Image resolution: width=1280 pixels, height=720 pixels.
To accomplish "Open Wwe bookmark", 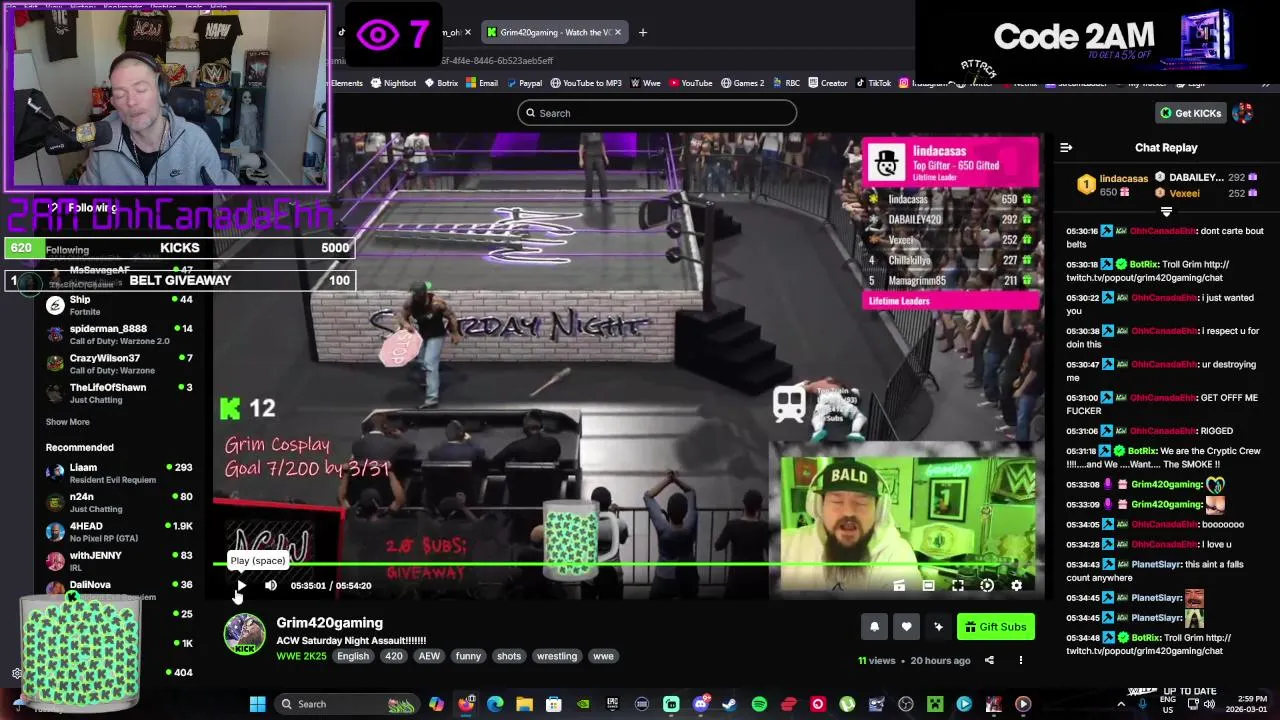I will point(646,83).
